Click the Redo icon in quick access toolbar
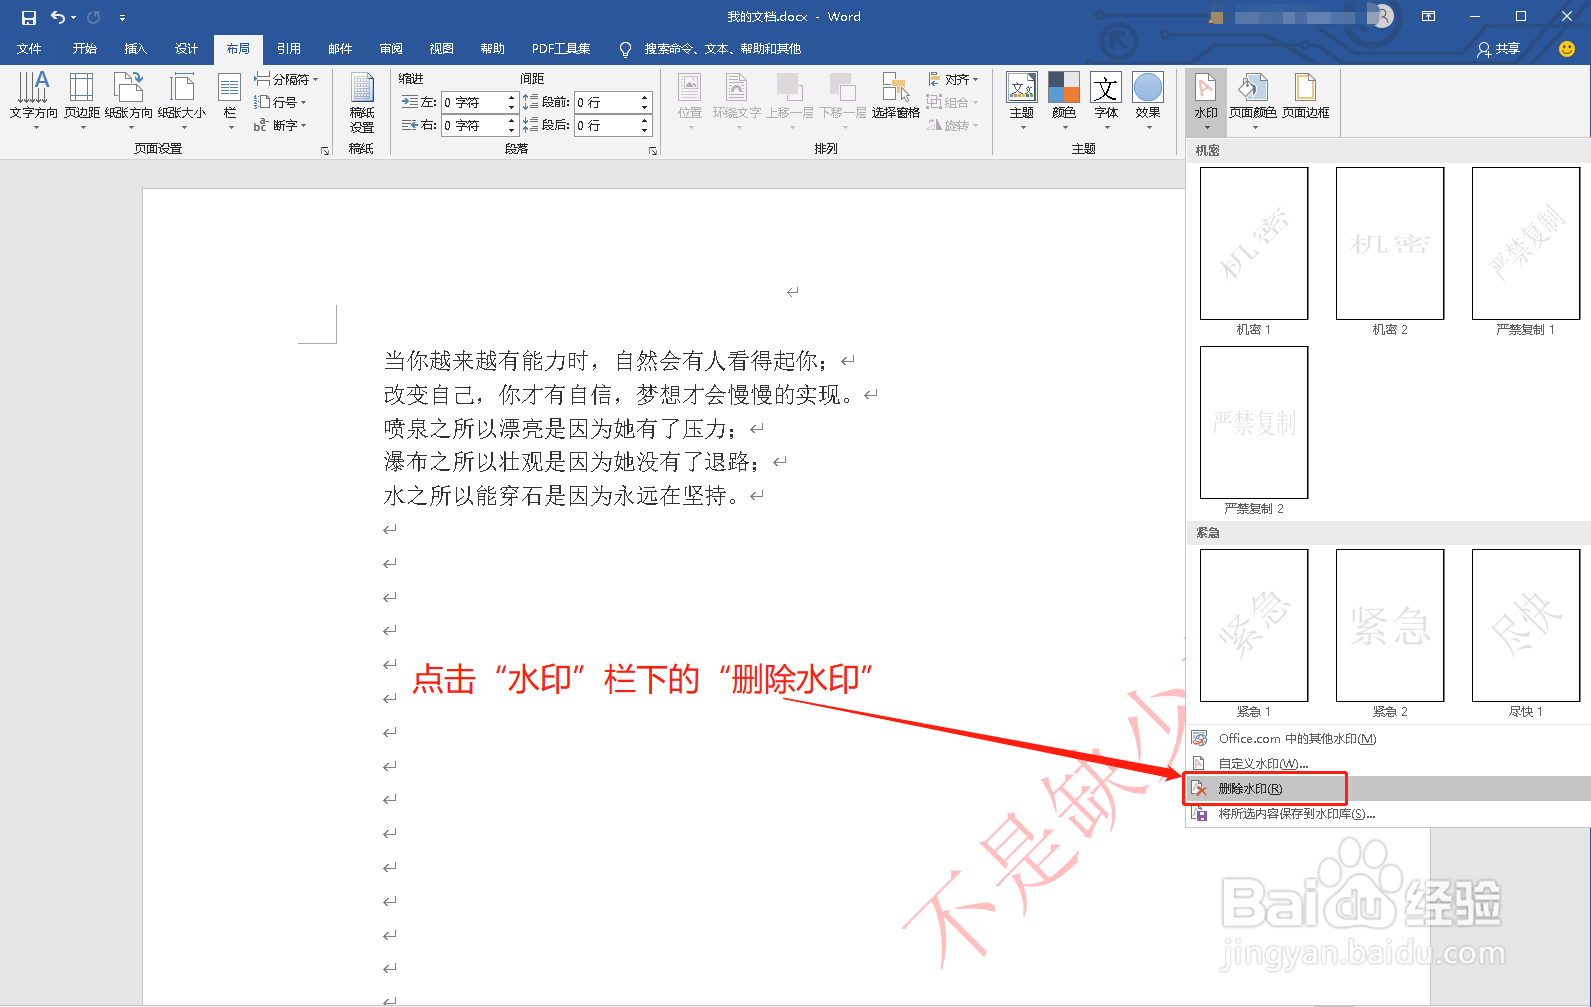The image size is (1591, 1007). click(x=94, y=17)
